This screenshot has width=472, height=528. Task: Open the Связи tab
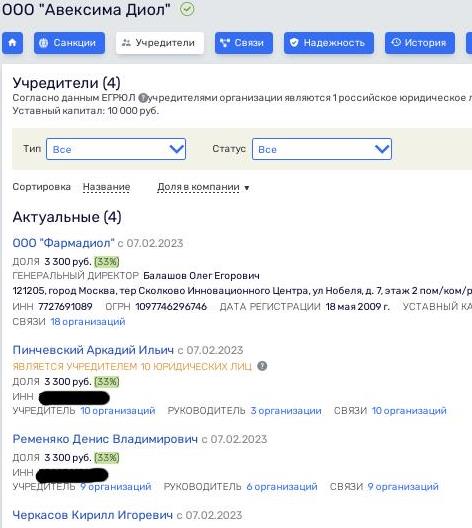click(x=244, y=43)
